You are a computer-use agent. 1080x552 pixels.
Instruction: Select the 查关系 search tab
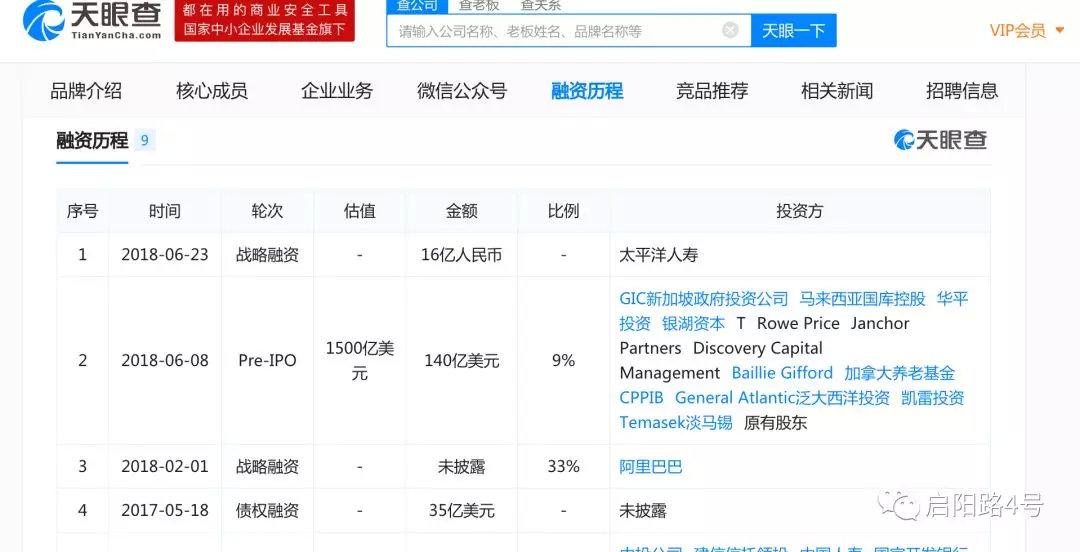tap(540, 6)
